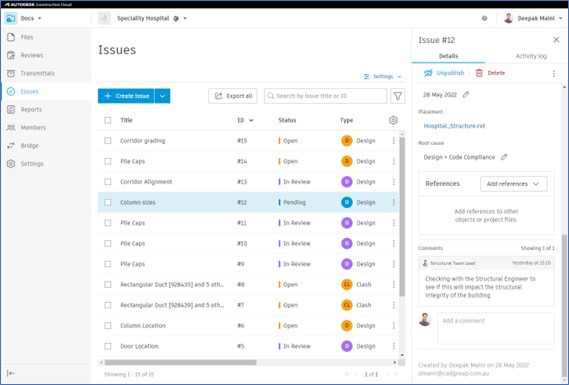This screenshot has width=569, height=385.
Task: Expand the Create issue dropdown arrow
Action: 163,96
